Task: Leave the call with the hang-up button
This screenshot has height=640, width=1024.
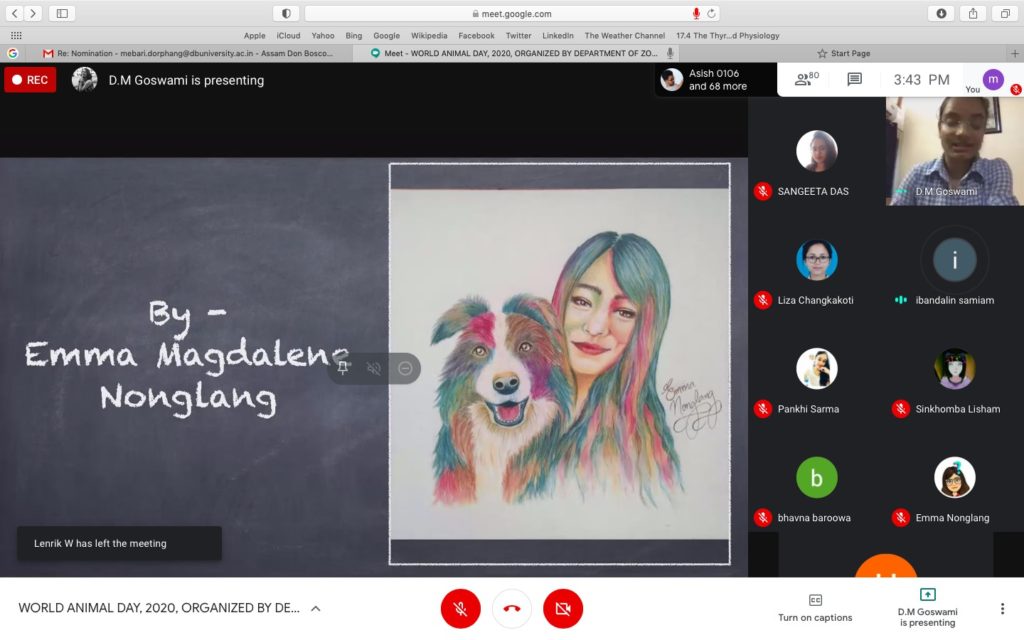Action: pyautogui.click(x=512, y=609)
